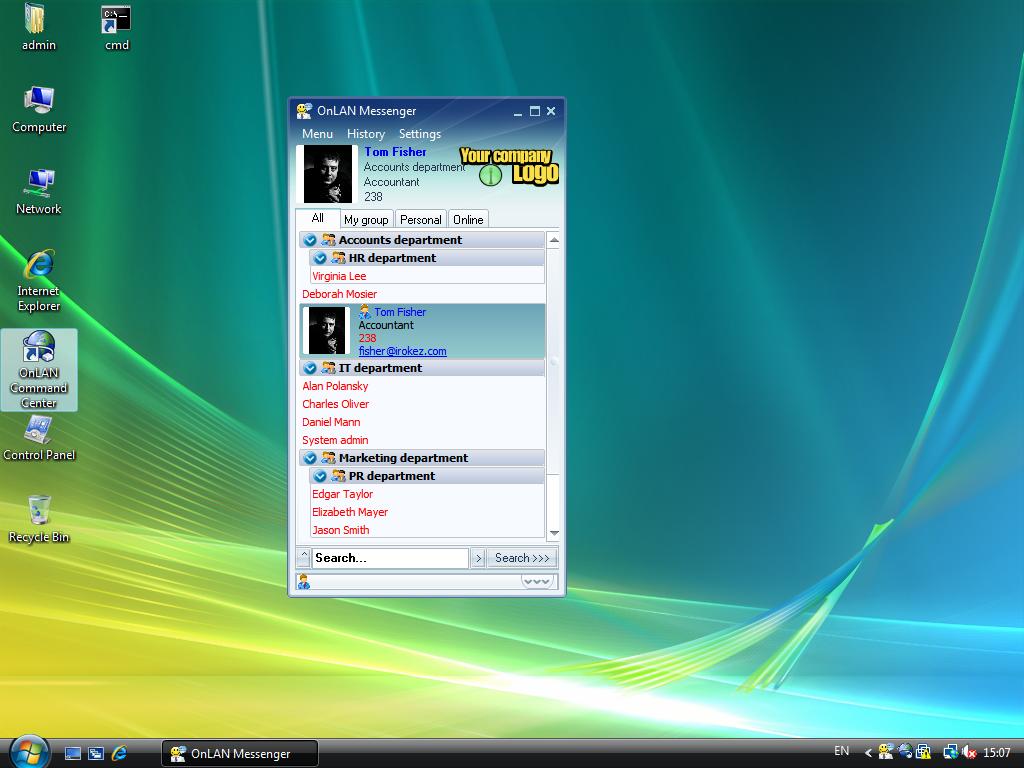
Task: Open OnLAN Command Center desktop icon
Action: (39, 369)
